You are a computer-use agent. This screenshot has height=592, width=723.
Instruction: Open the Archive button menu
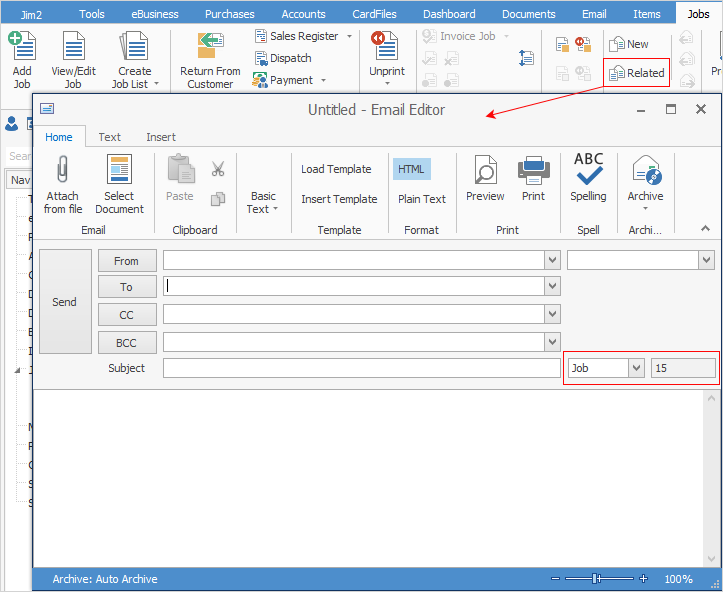point(645,184)
